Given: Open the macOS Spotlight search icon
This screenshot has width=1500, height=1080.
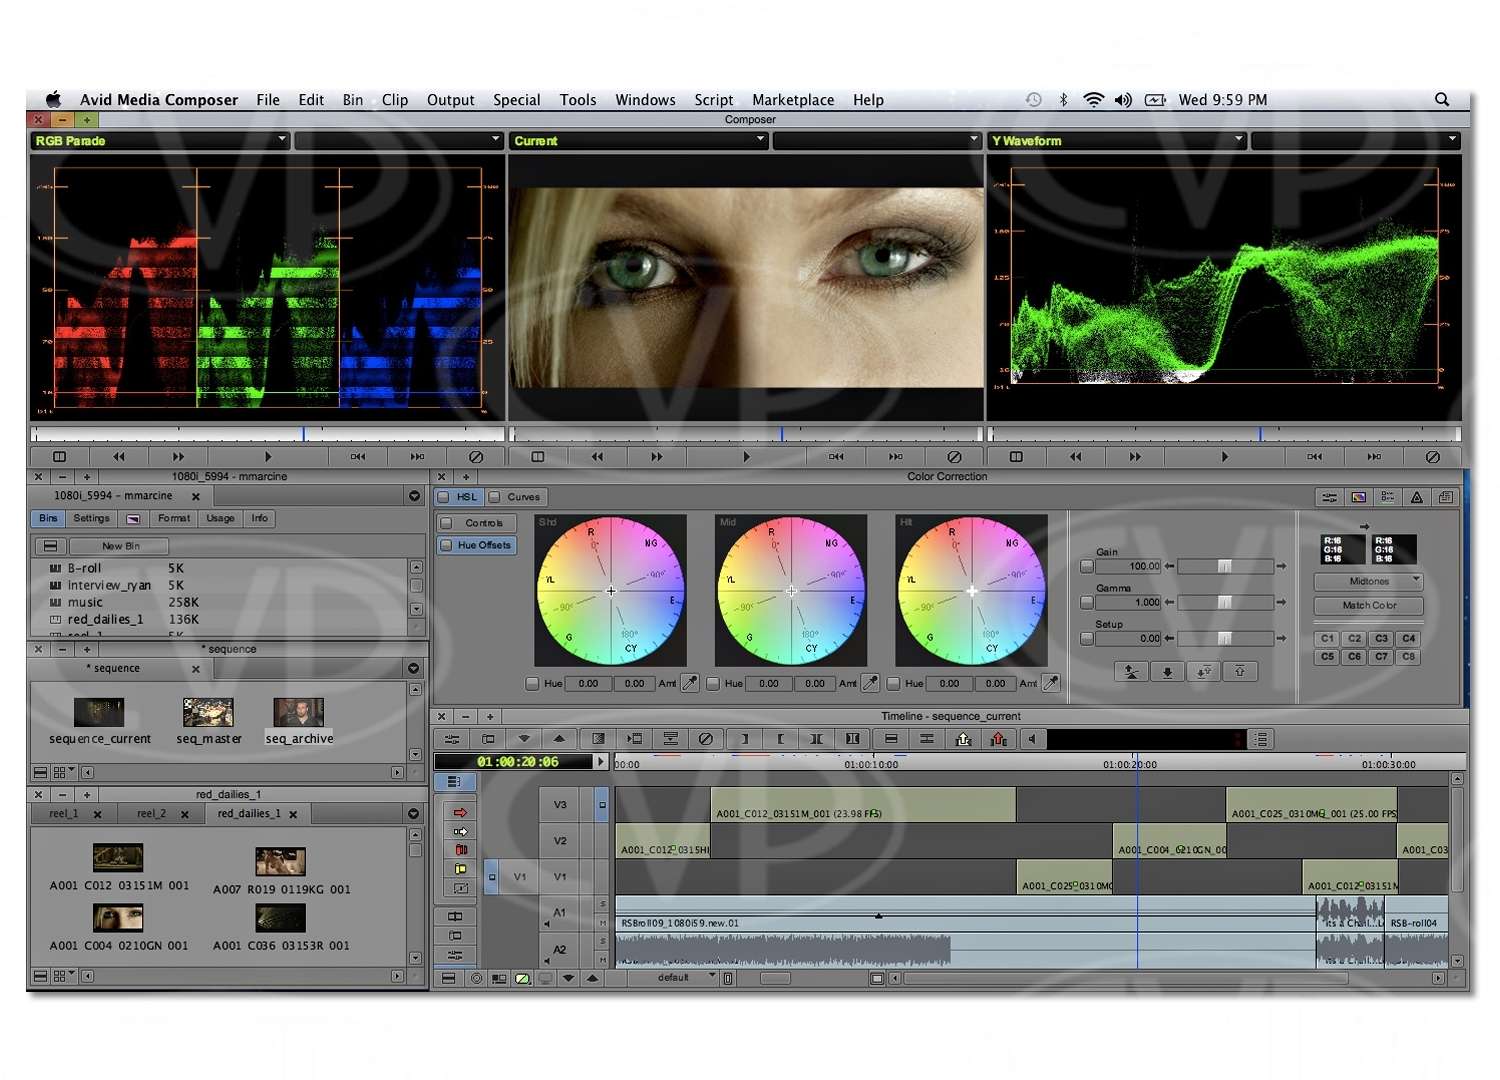Looking at the screenshot, I should point(1442,99).
